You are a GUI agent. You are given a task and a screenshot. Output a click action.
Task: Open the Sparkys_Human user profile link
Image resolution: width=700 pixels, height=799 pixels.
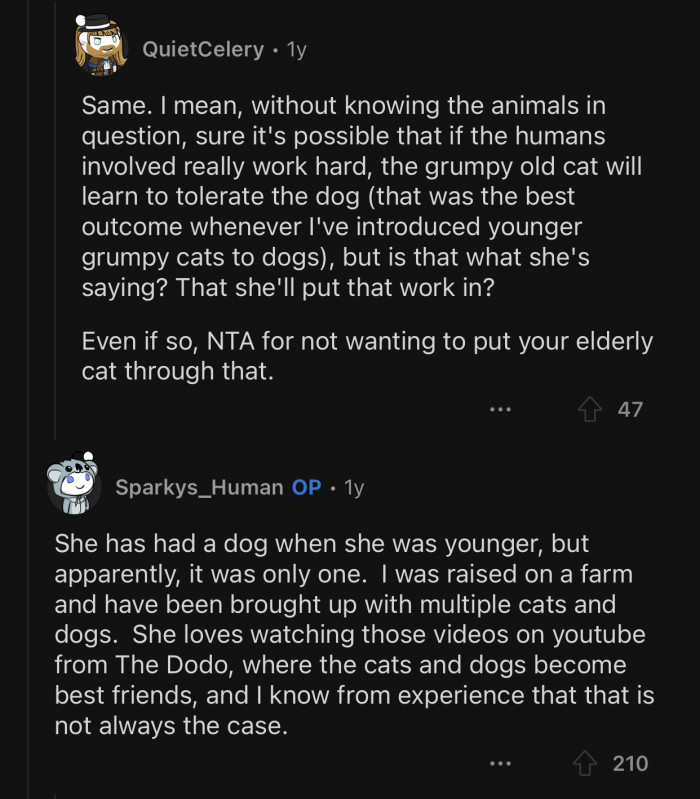point(199,488)
